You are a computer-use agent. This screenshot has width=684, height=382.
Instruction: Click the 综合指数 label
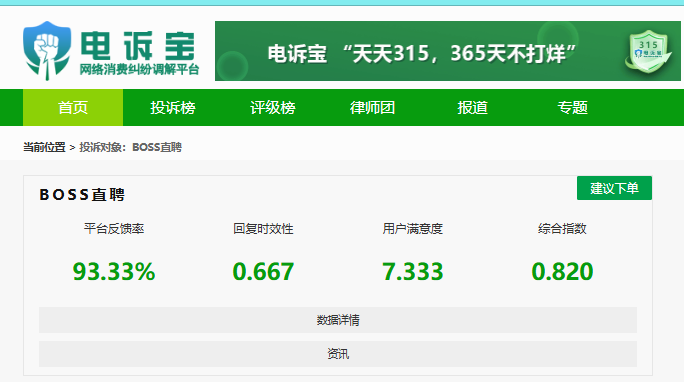[x=562, y=229]
